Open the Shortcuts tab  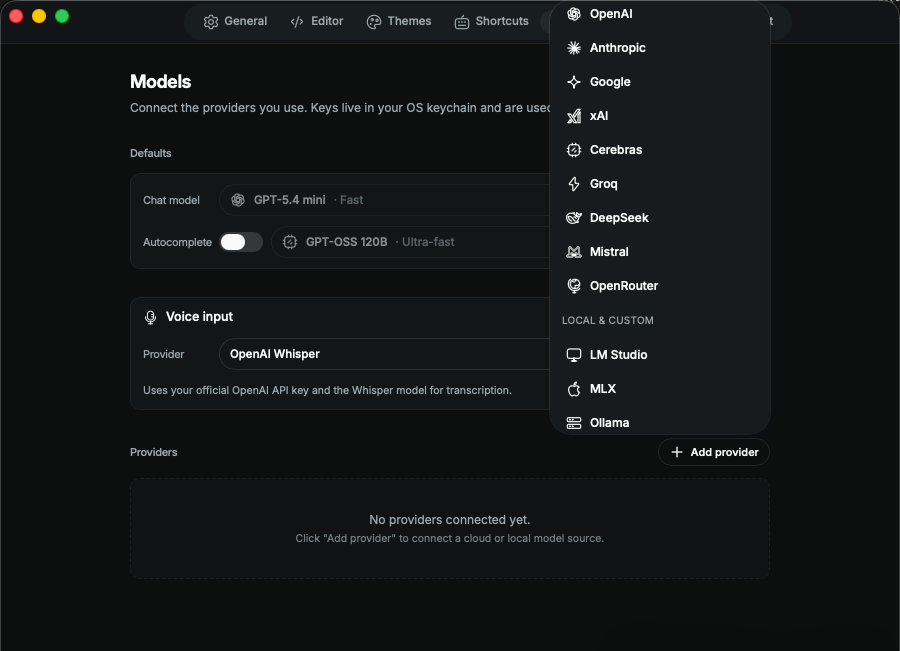(x=491, y=22)
